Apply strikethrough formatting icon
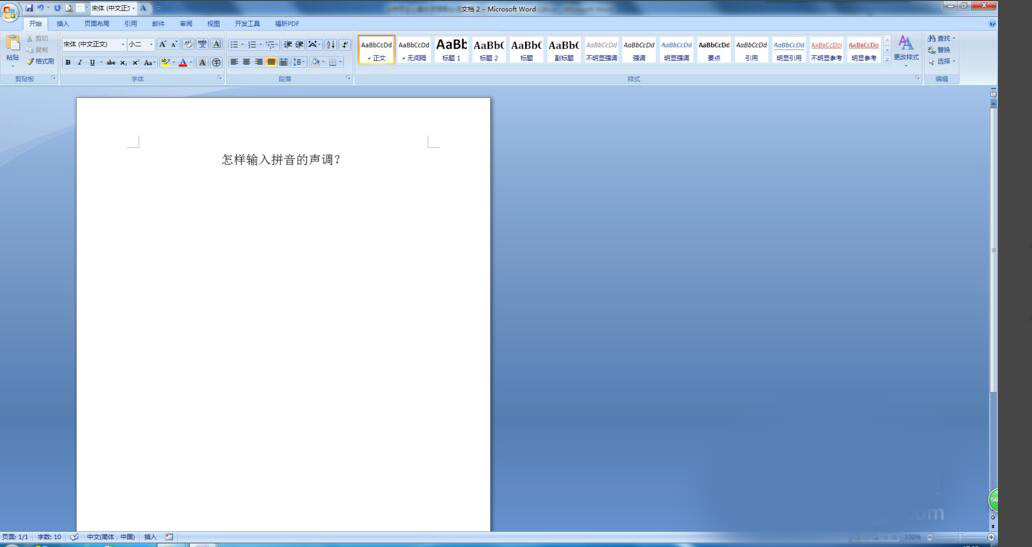 (111, 63)
